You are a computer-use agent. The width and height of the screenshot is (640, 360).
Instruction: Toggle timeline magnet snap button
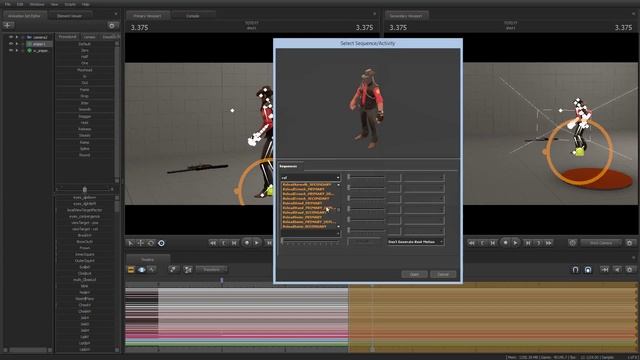[576, 269]
